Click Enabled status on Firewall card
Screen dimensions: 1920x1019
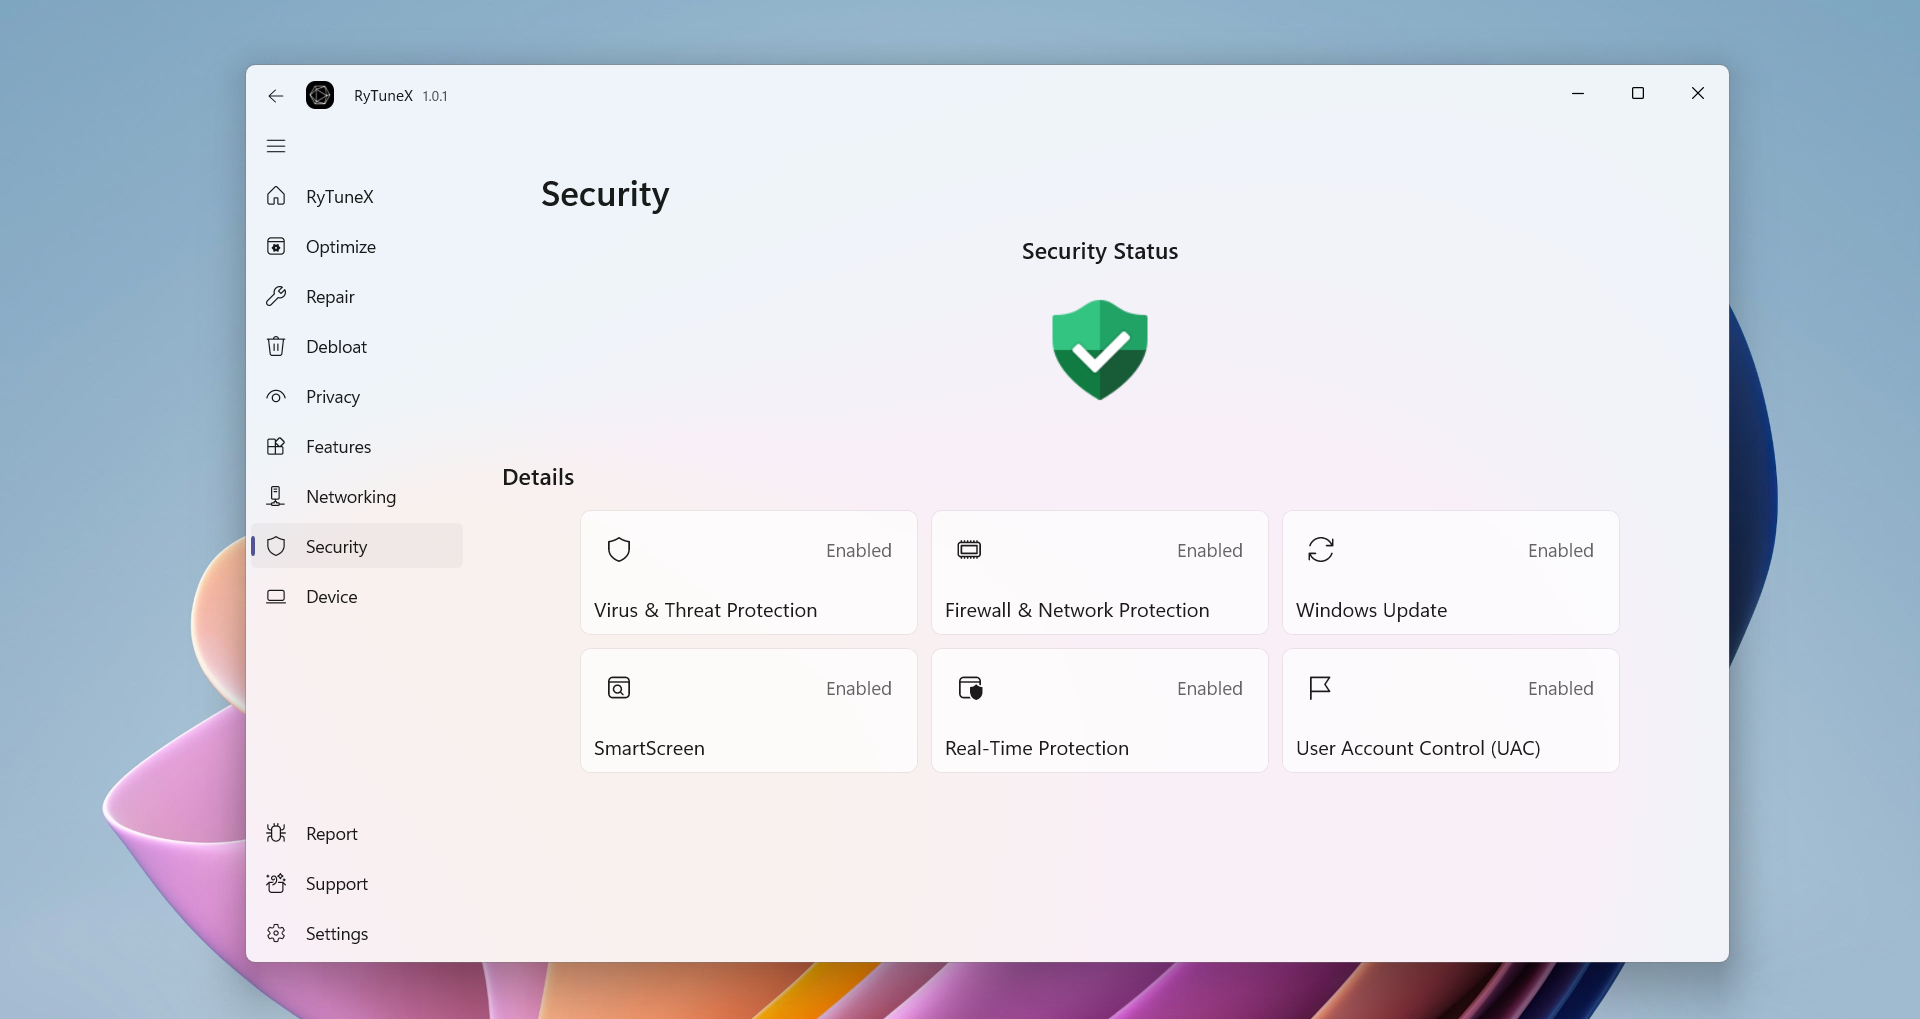pyautogui.click(x=1209, y=550)
